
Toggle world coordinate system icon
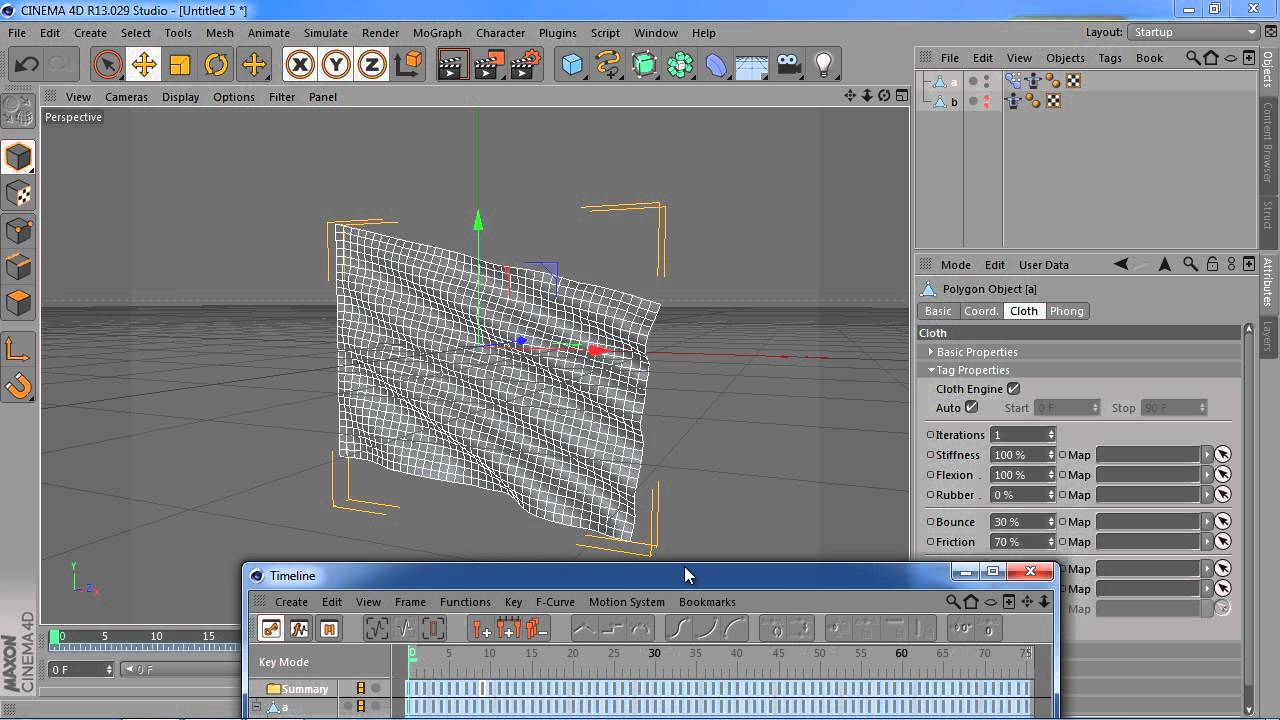point(408,65)
